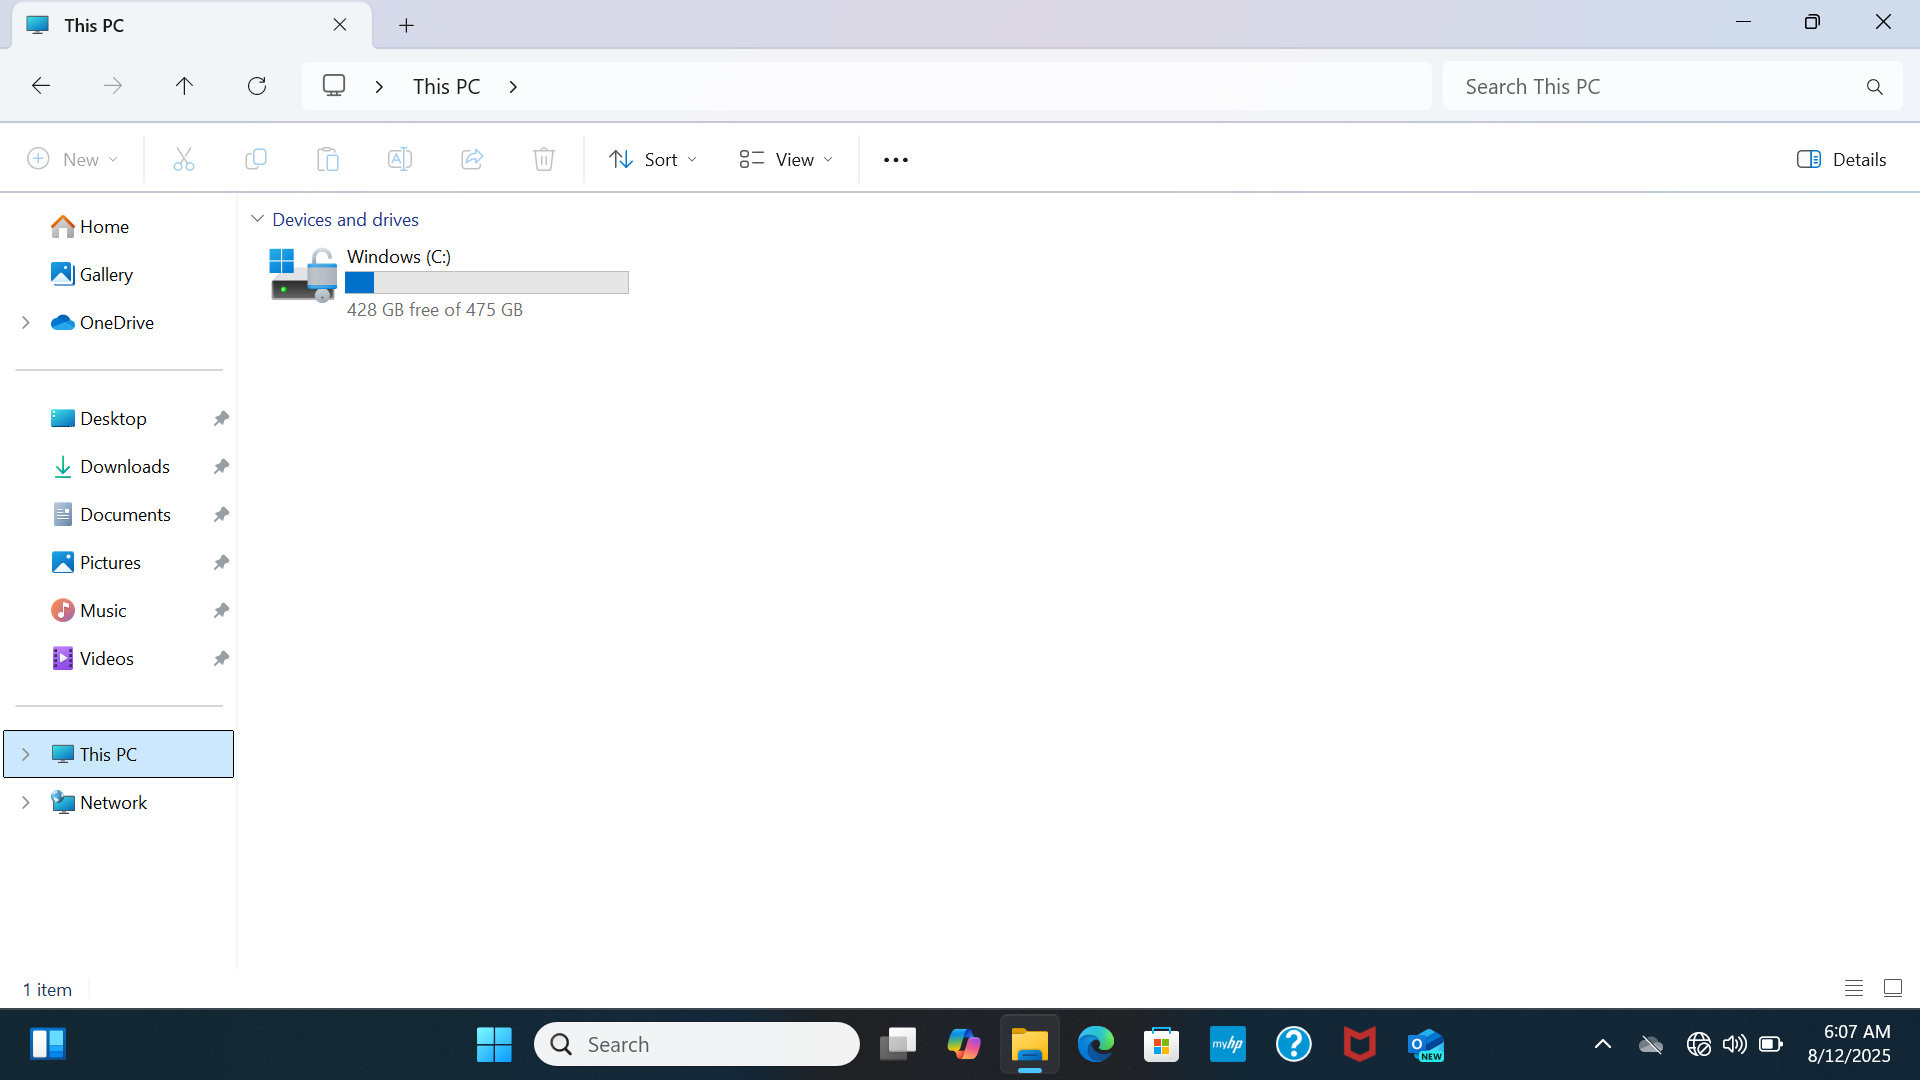
Task: Click the Refresh icon in navigation bar
Action: (257, 86)
